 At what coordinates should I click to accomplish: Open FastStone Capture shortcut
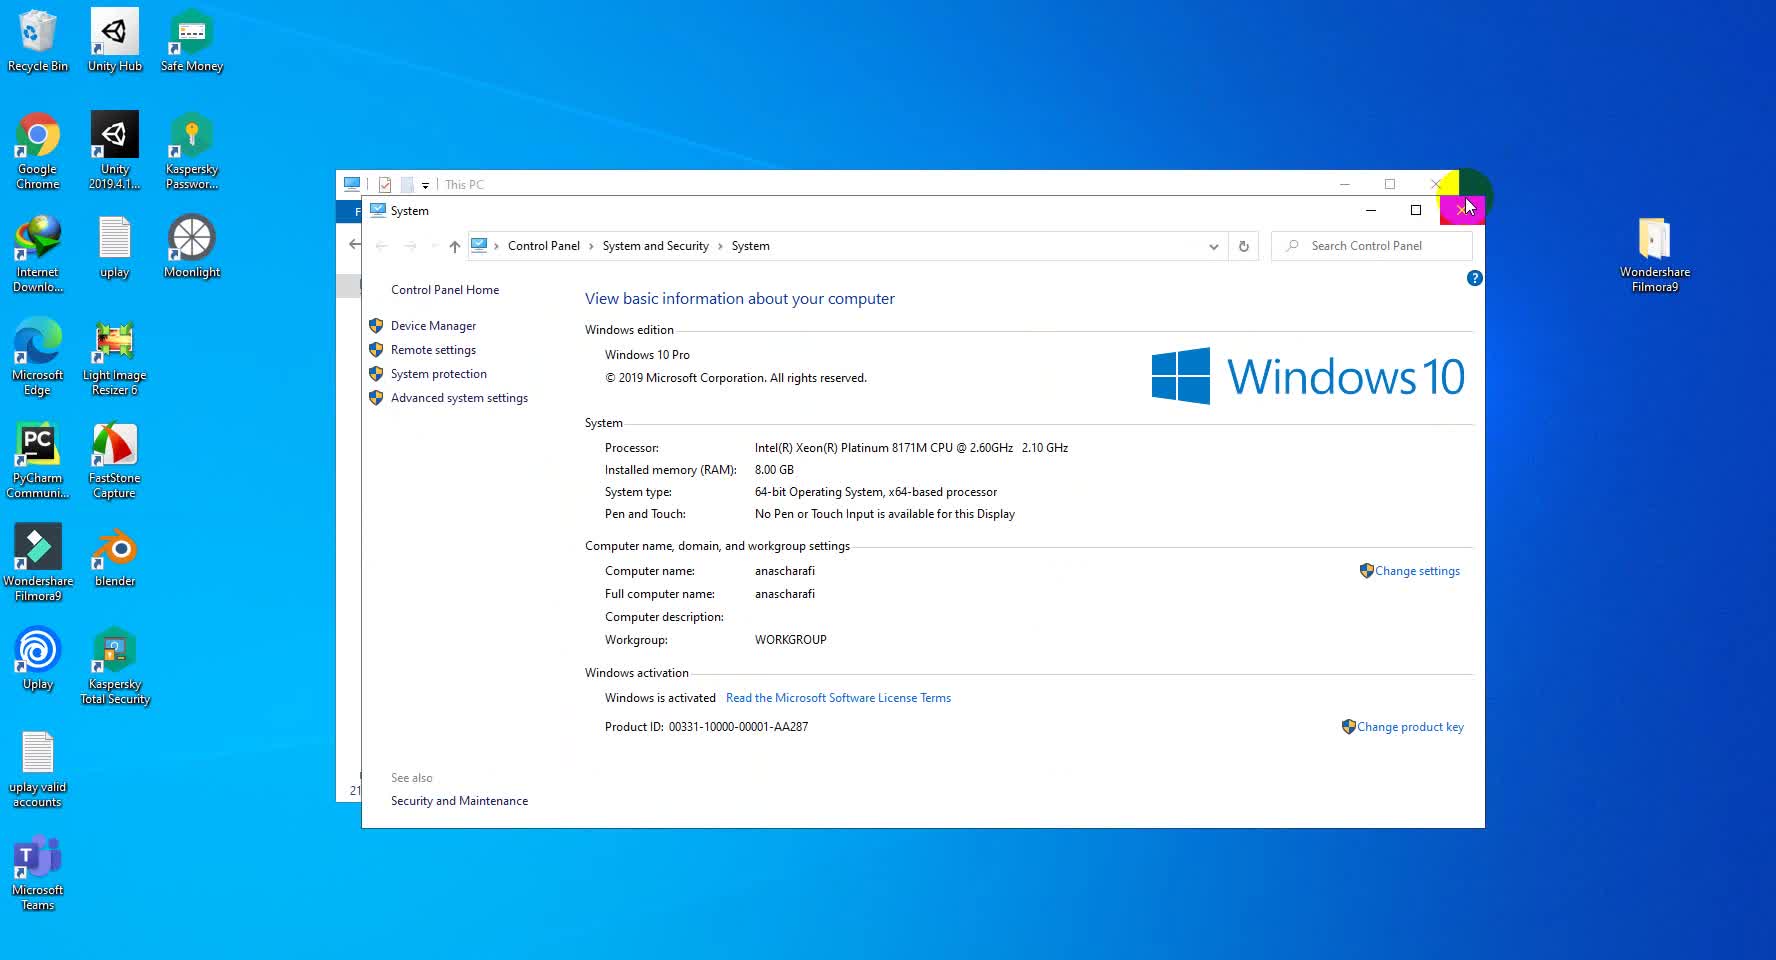(115, 460)
